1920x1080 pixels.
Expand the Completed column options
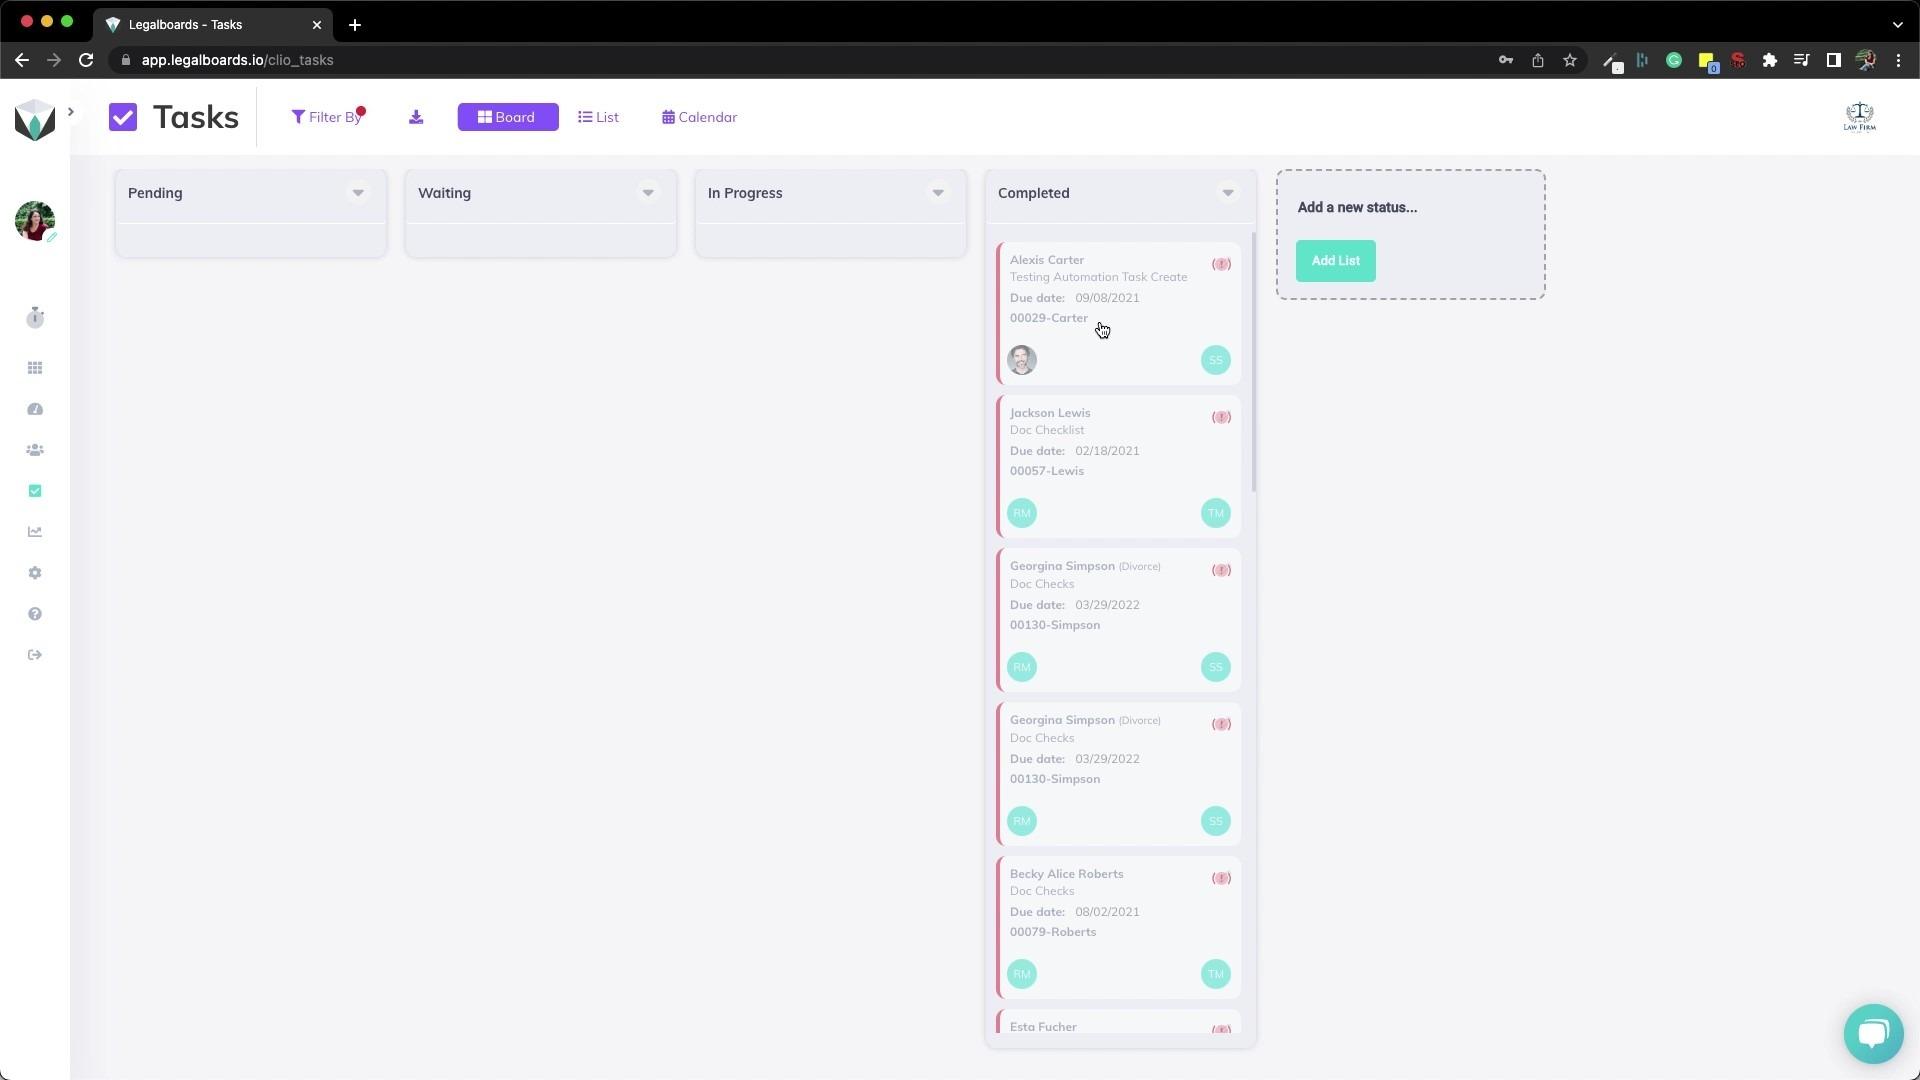(x=1228, y=193)
